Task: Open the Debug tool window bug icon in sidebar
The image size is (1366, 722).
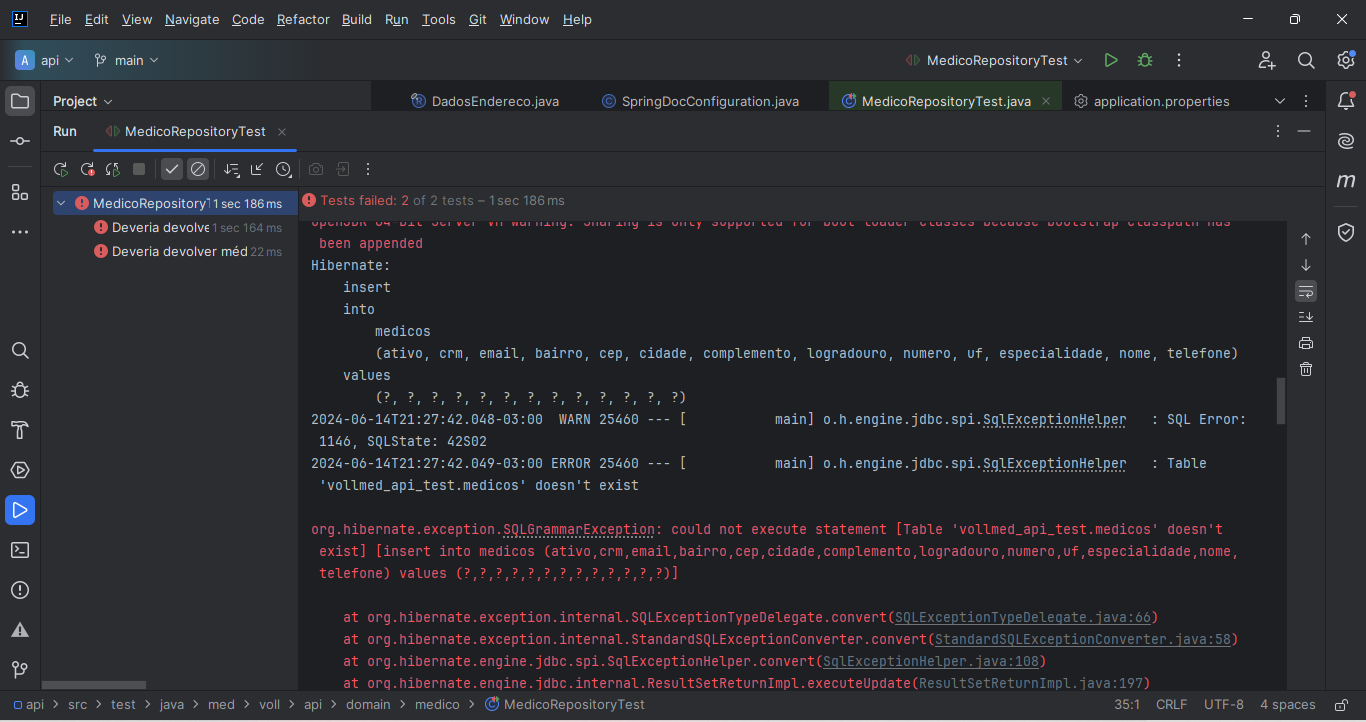Action: point(20,390)
